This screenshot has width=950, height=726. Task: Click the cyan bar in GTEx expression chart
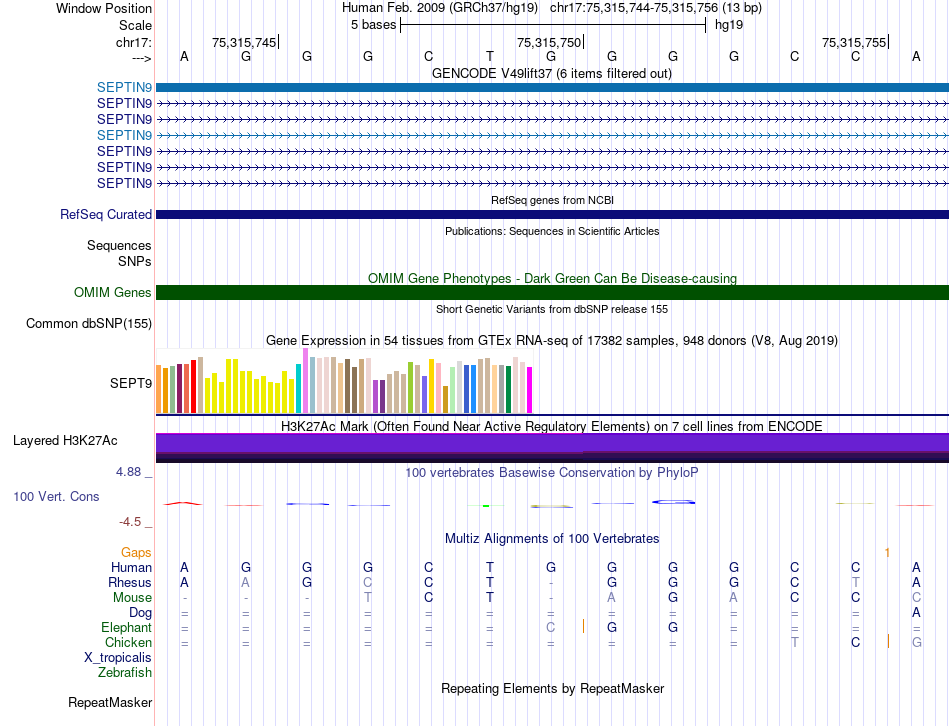299,390
